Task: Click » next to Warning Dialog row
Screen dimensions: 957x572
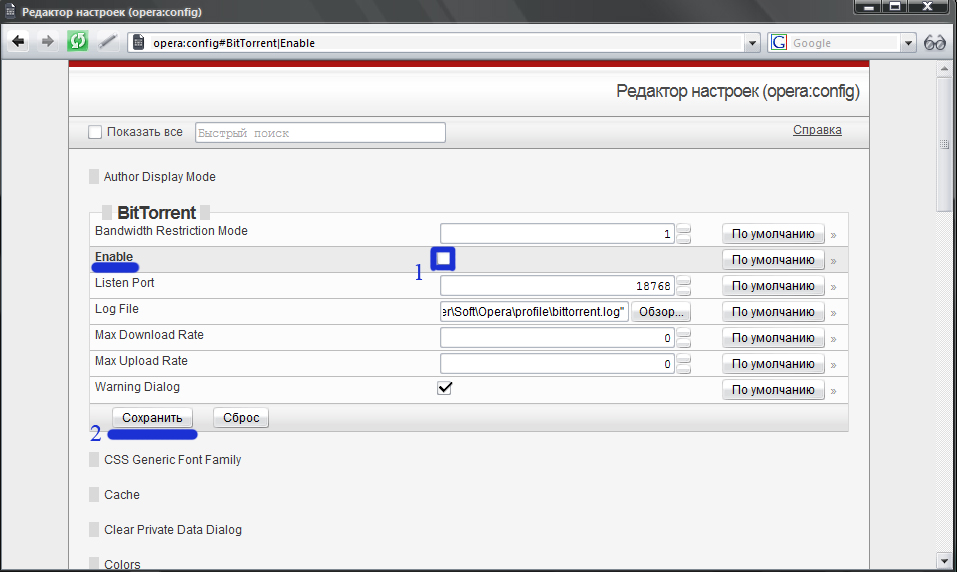Action: 833,391
